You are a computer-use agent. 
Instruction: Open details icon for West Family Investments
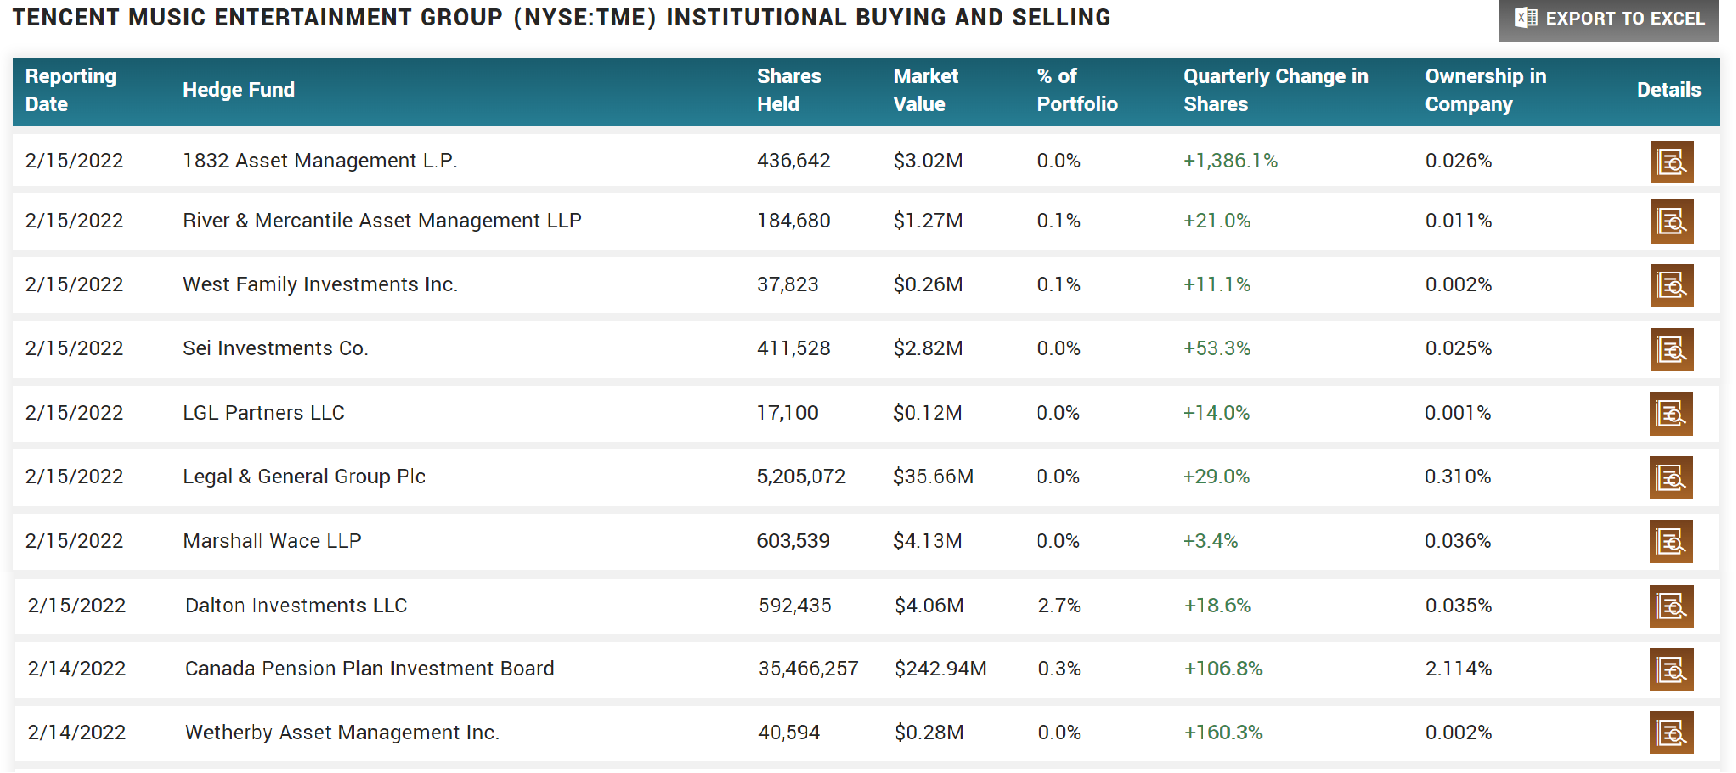[1672, 285]
